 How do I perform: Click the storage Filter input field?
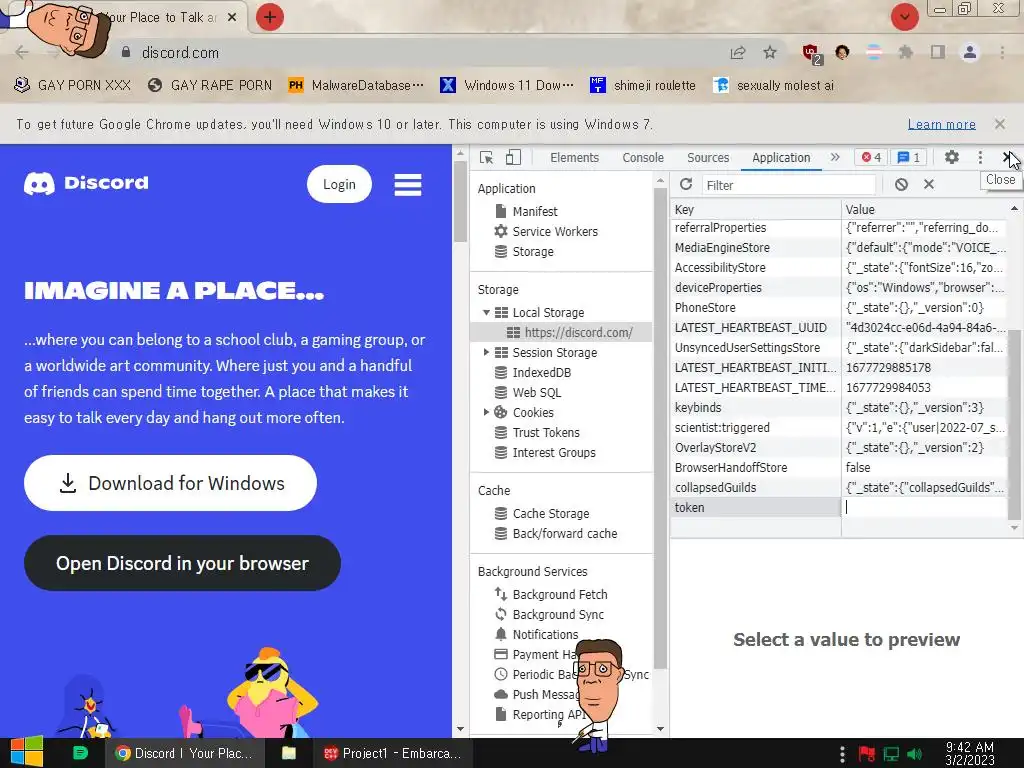pos(789,185)
